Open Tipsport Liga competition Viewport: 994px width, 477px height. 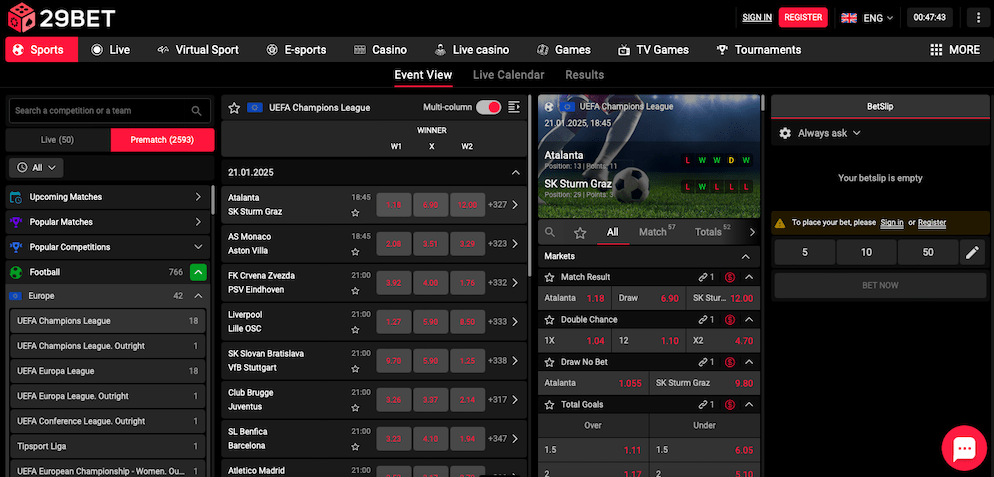(107, 446)
